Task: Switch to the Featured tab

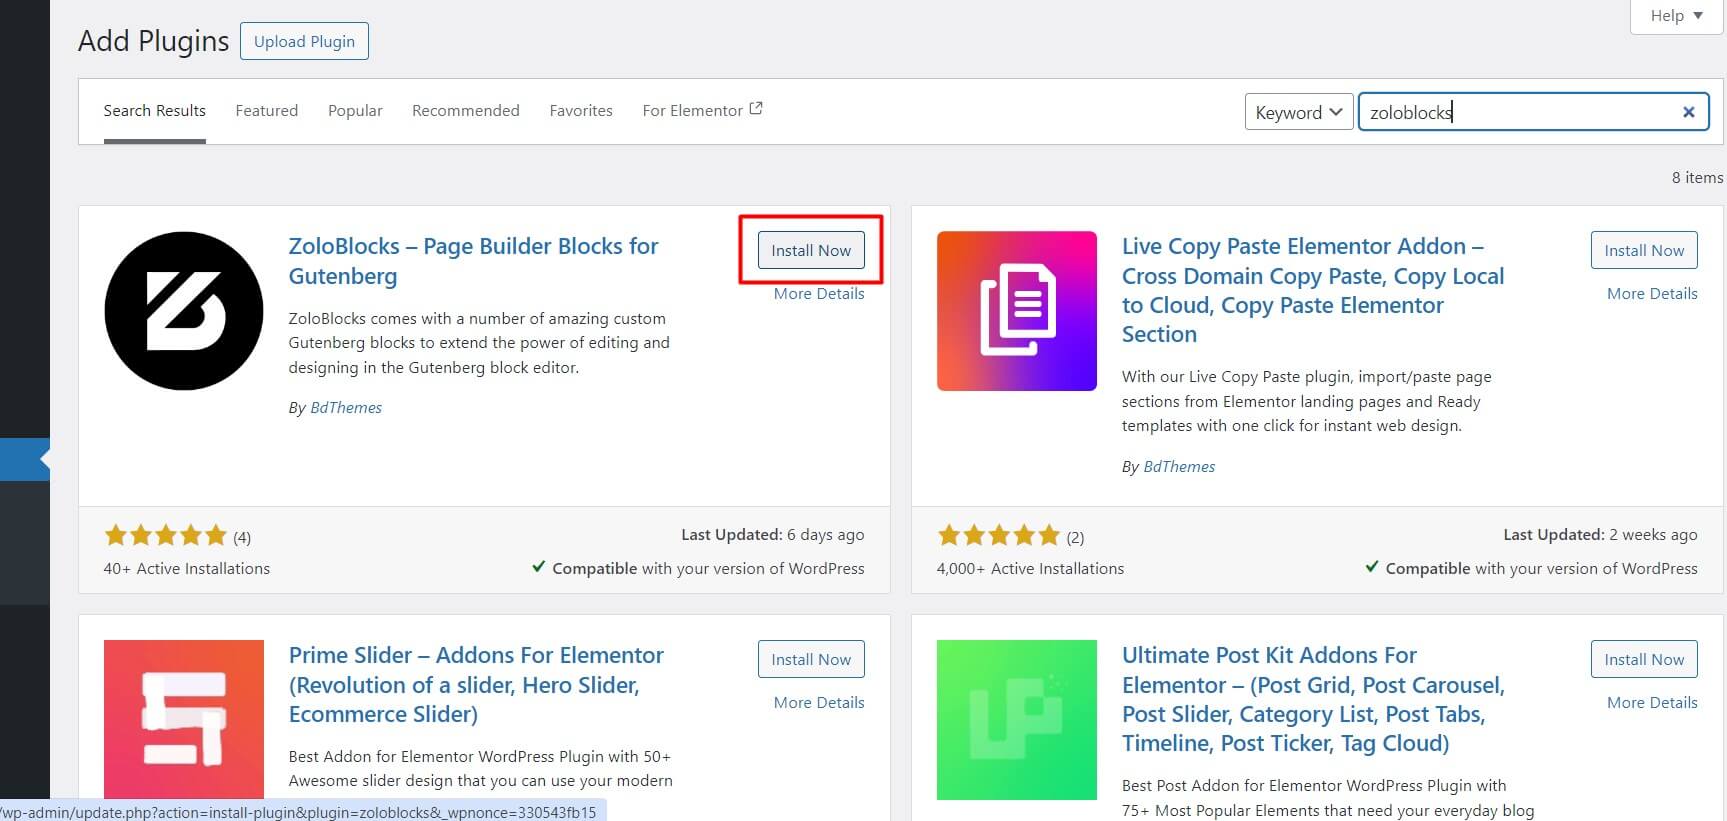Action: (267, 111)
